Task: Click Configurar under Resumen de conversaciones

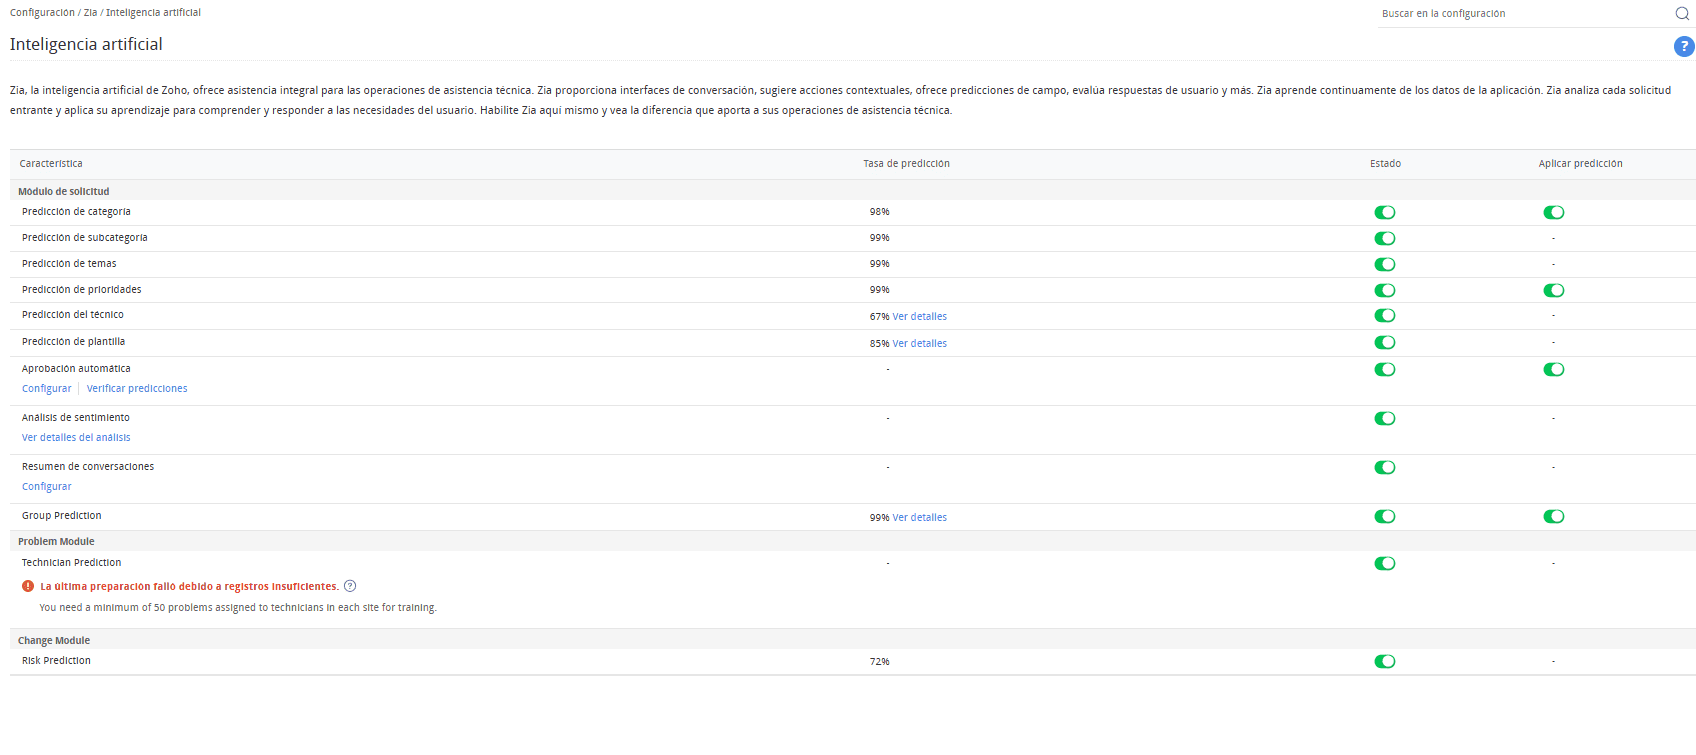Action: coord(47,487)
